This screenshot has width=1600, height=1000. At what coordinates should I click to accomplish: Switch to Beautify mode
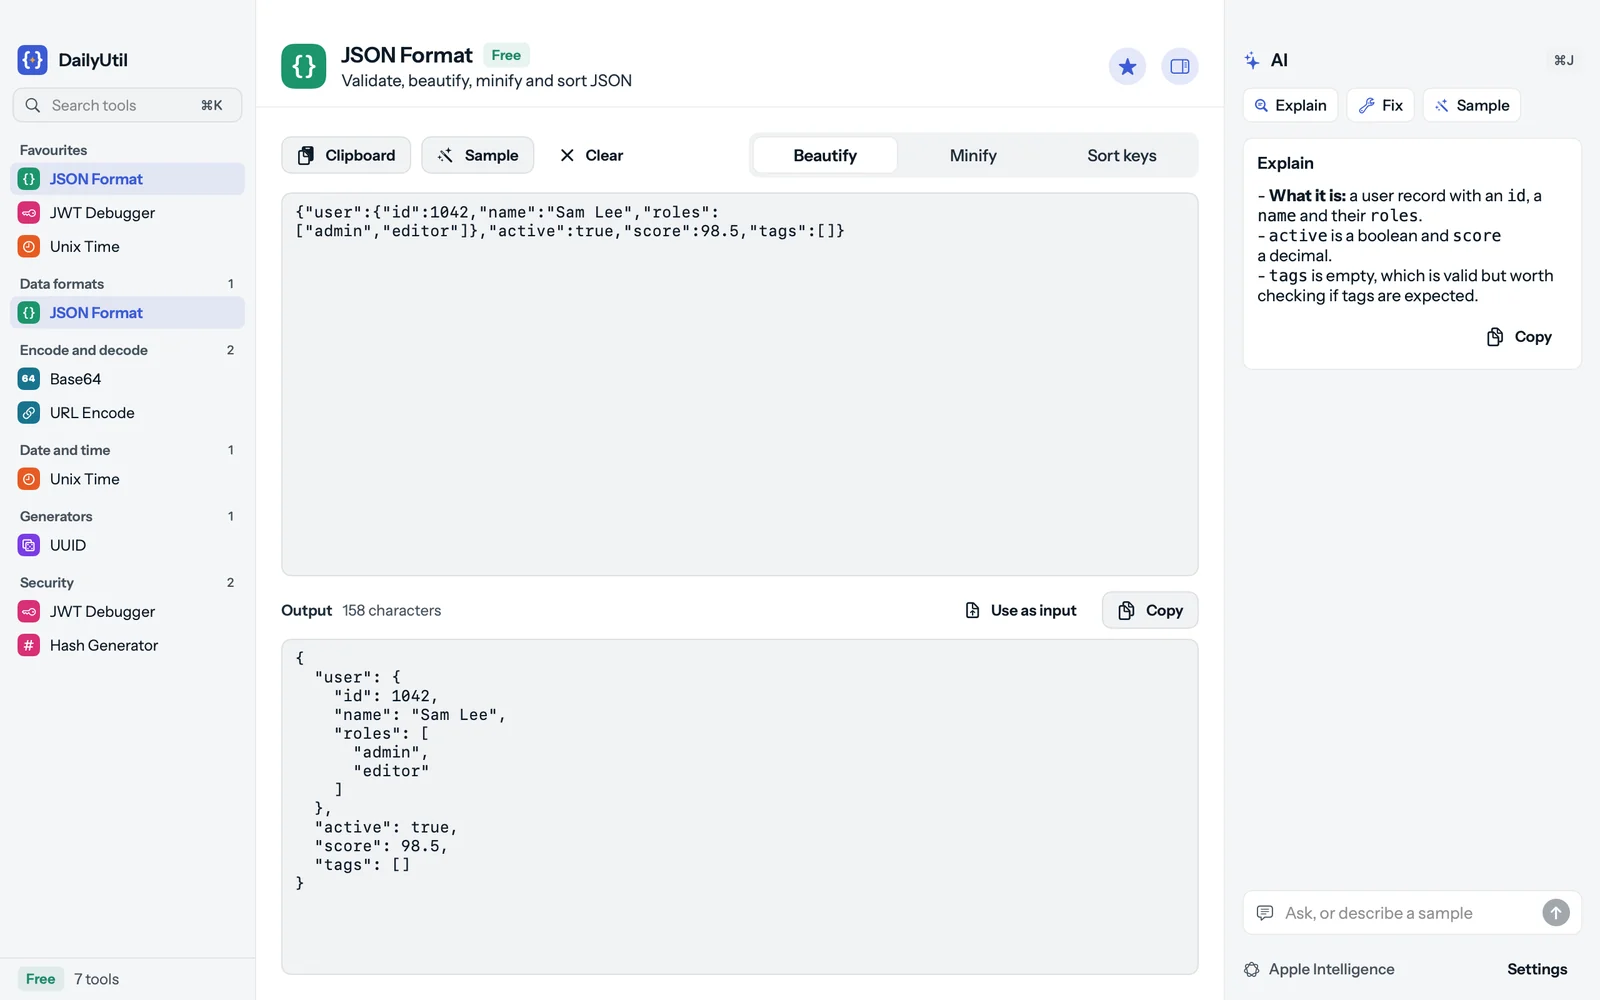tap(825, 155)
